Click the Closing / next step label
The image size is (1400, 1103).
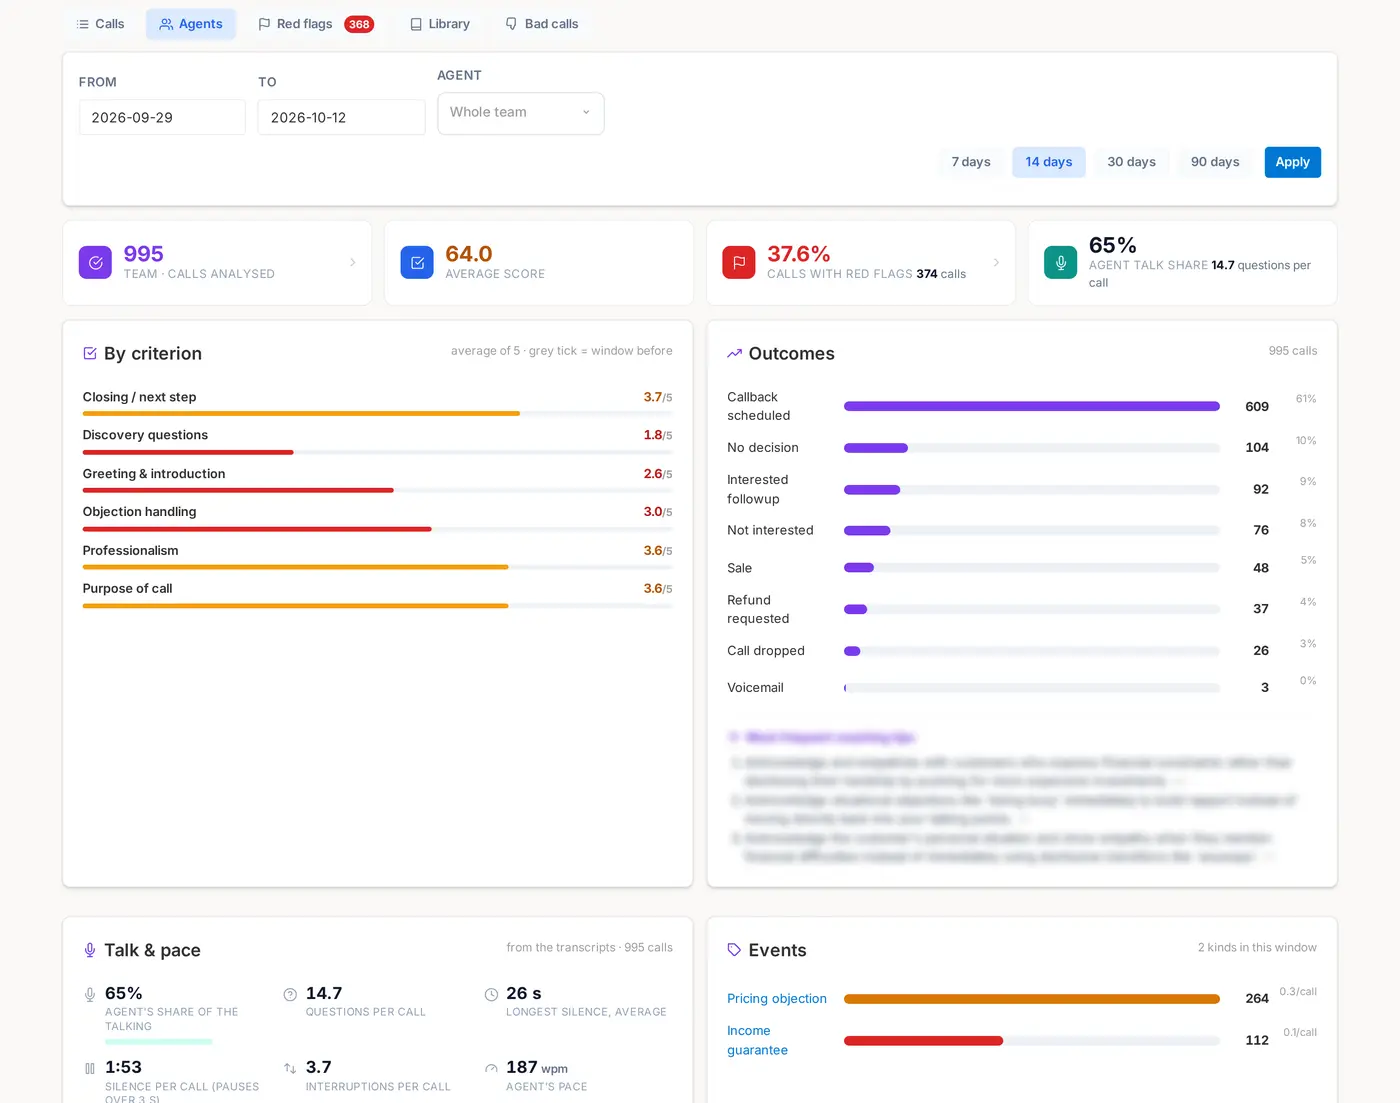tap(139, 397)
